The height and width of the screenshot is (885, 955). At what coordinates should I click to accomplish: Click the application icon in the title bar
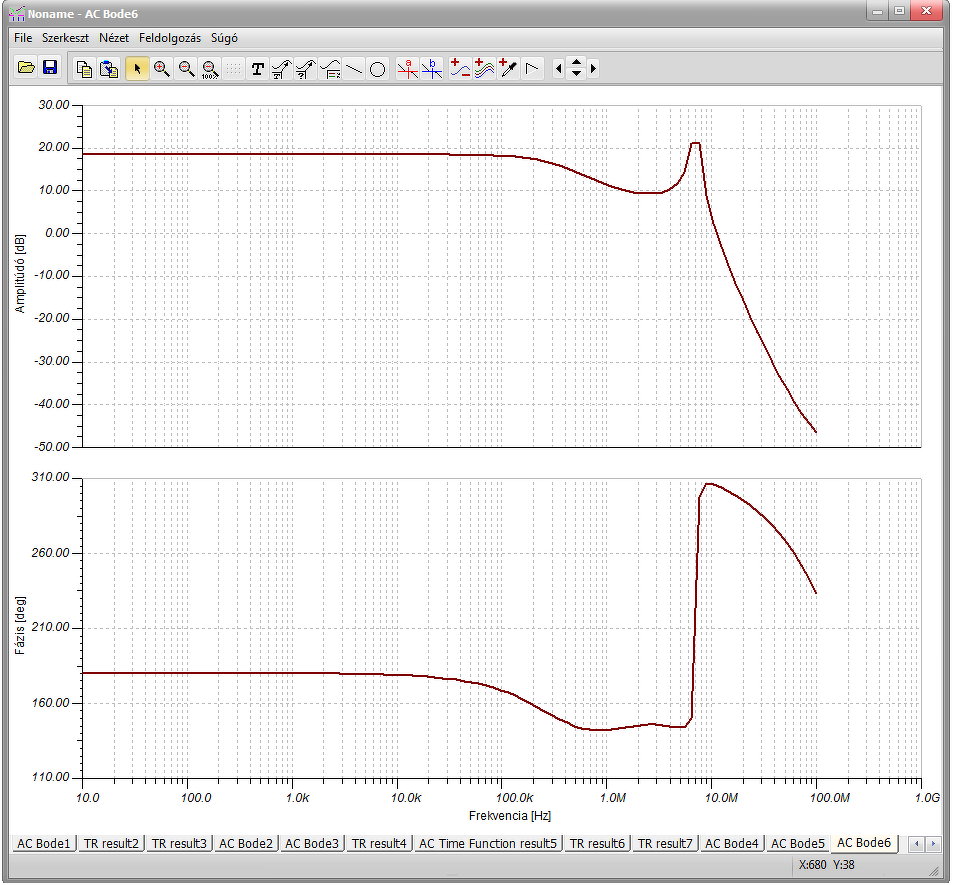click(x=16, y=13)
